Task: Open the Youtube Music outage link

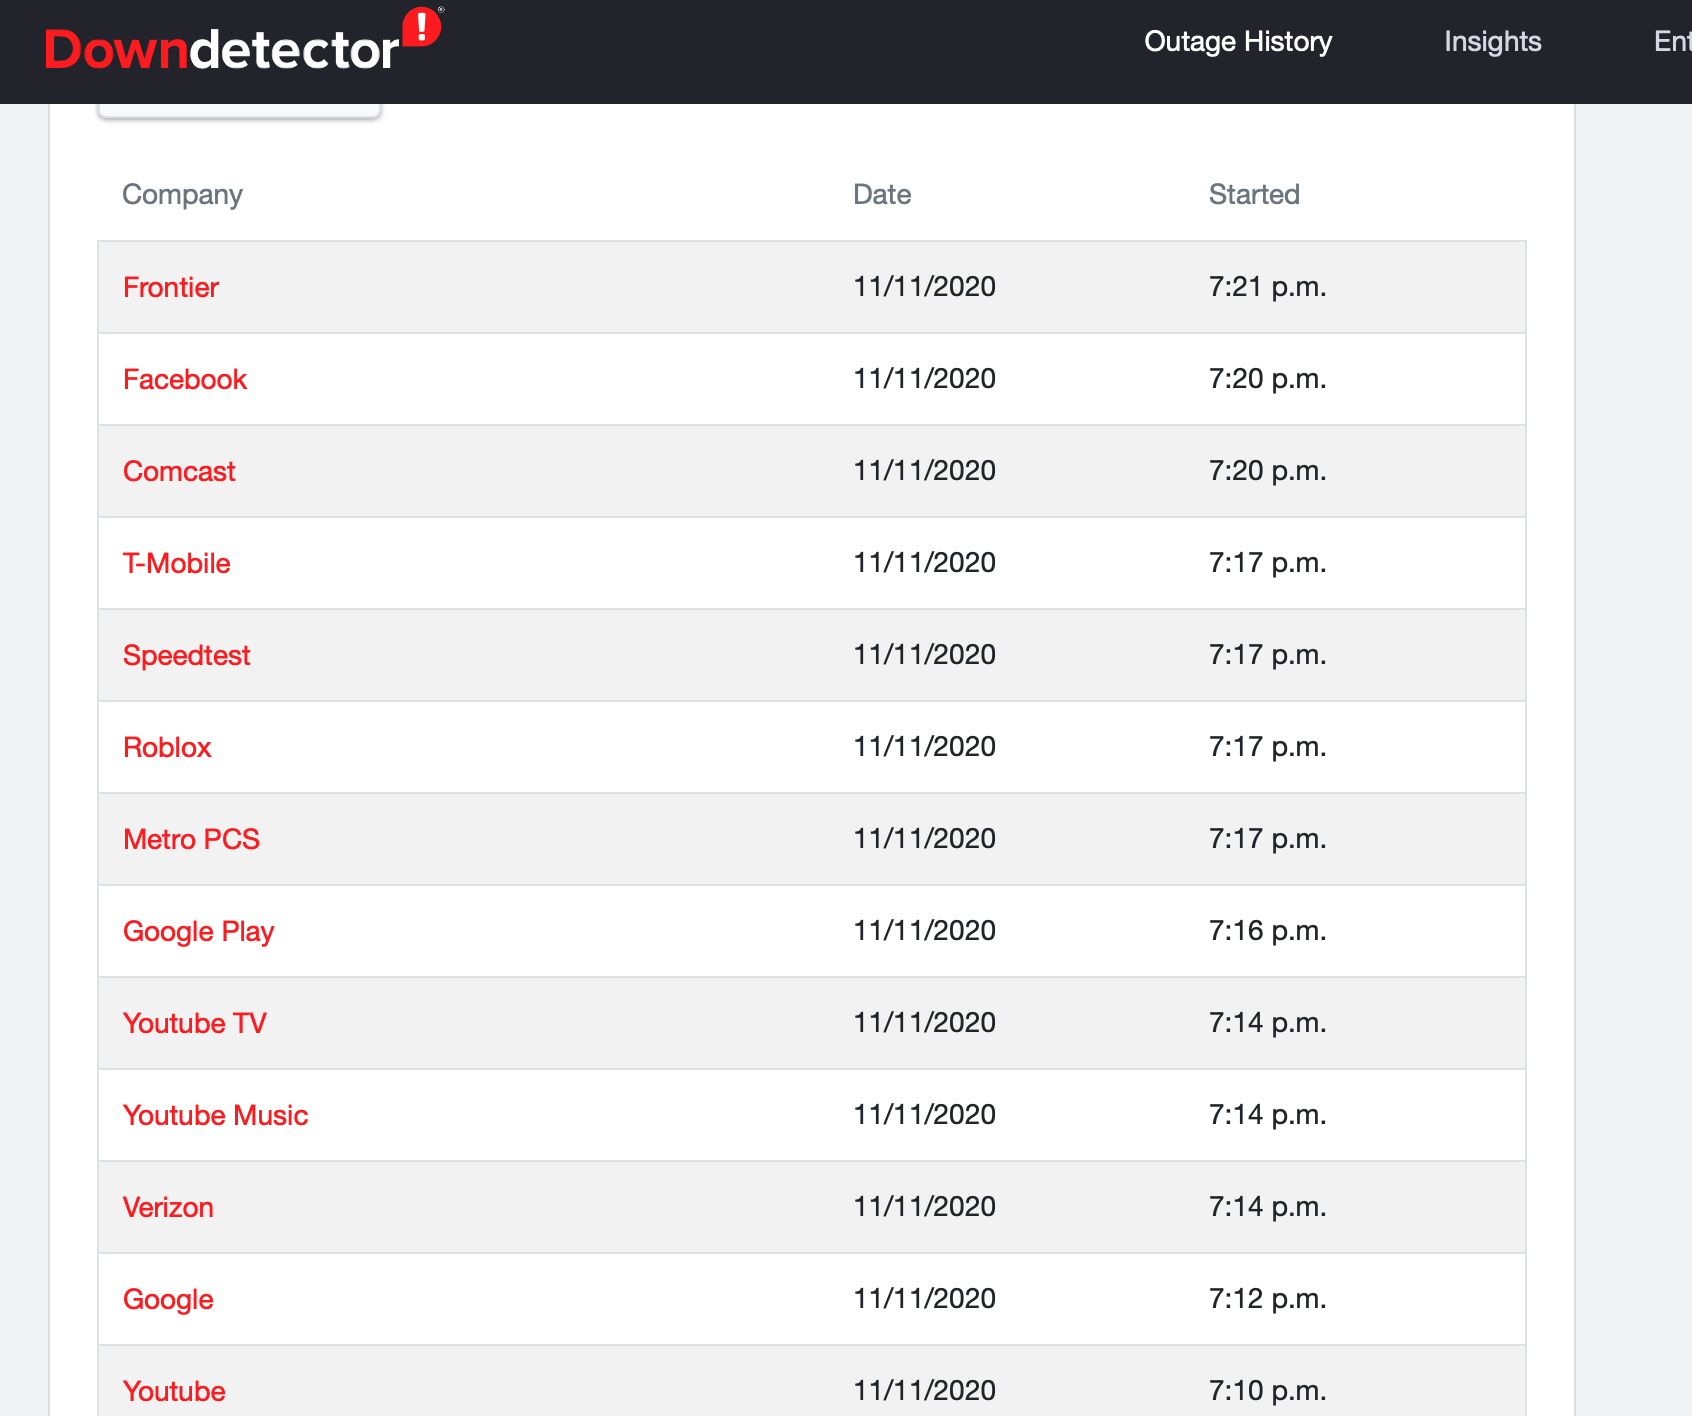Action: tap(215, 1115)
